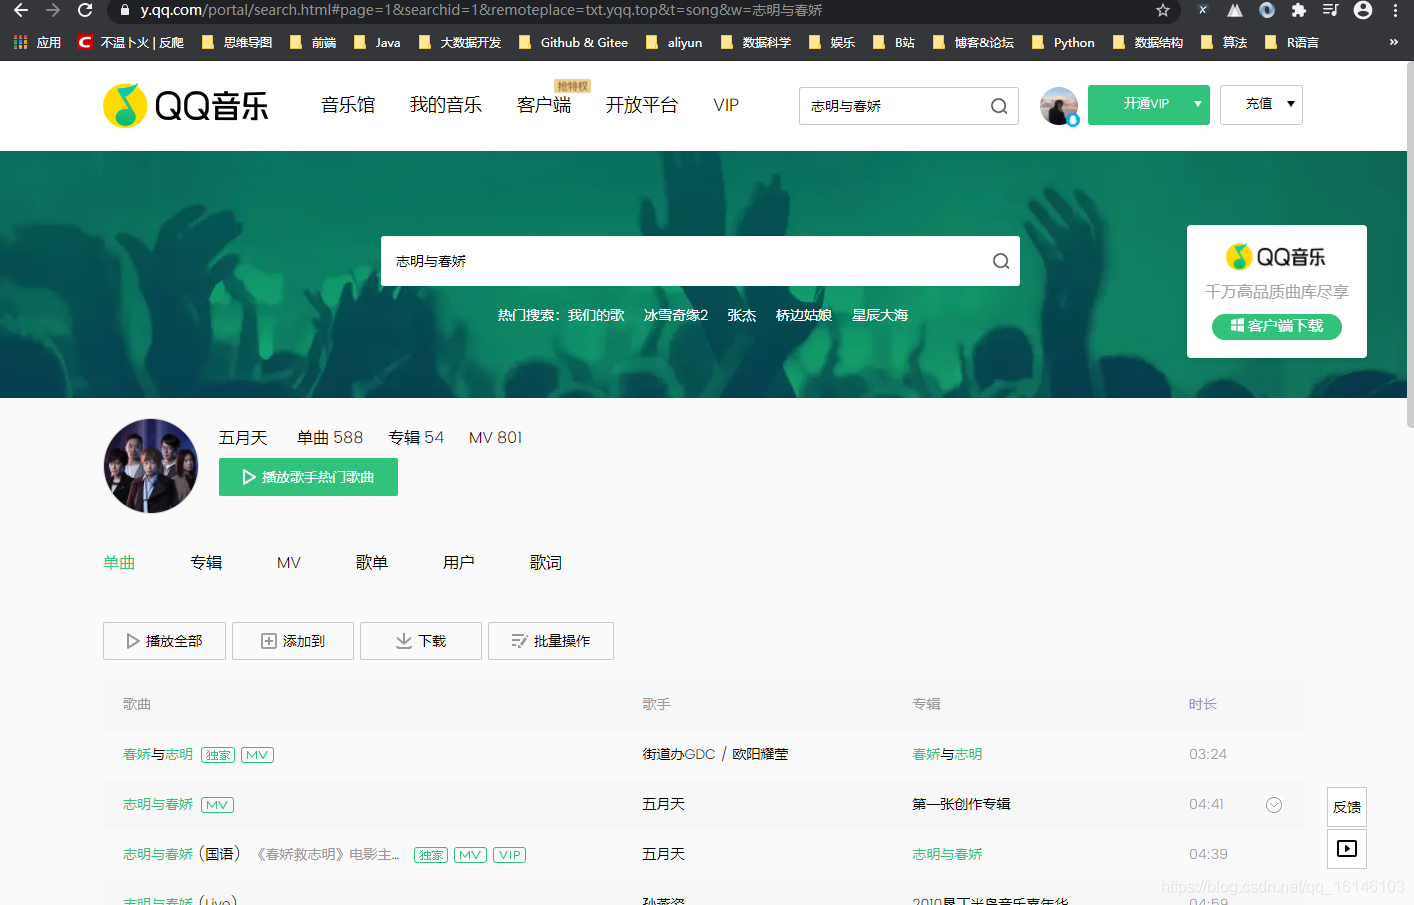The width and height of the screenshot is (1414, 905).
Task: Click the MV badge on the 春娇与志明 row
Action: (x=258, y=755)
